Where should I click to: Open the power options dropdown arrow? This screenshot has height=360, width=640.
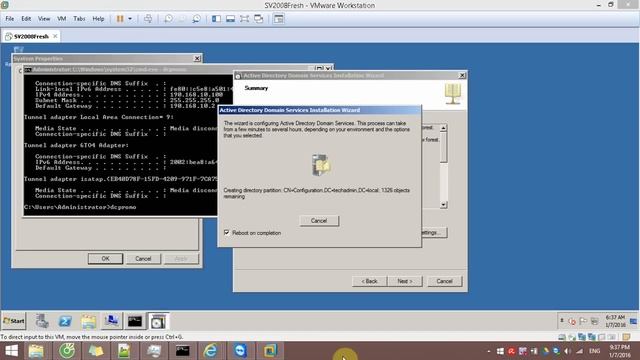coord(130,19)
